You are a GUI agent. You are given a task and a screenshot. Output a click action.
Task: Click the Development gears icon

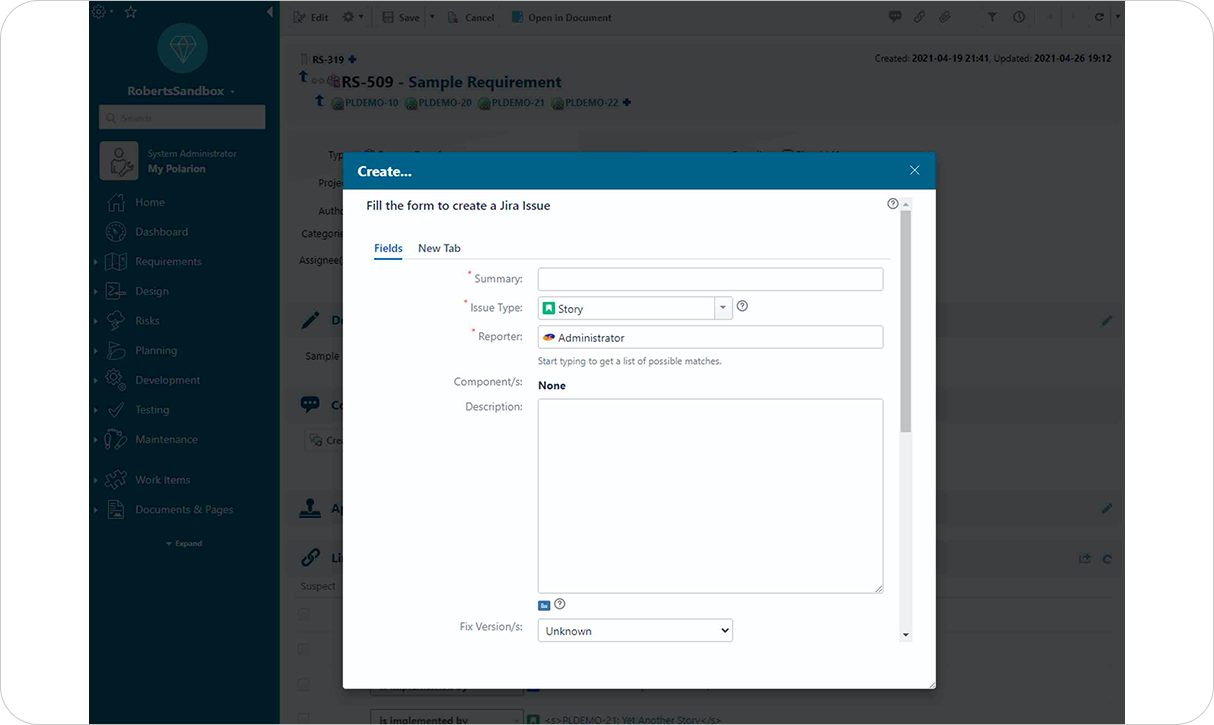coord(116,380)
